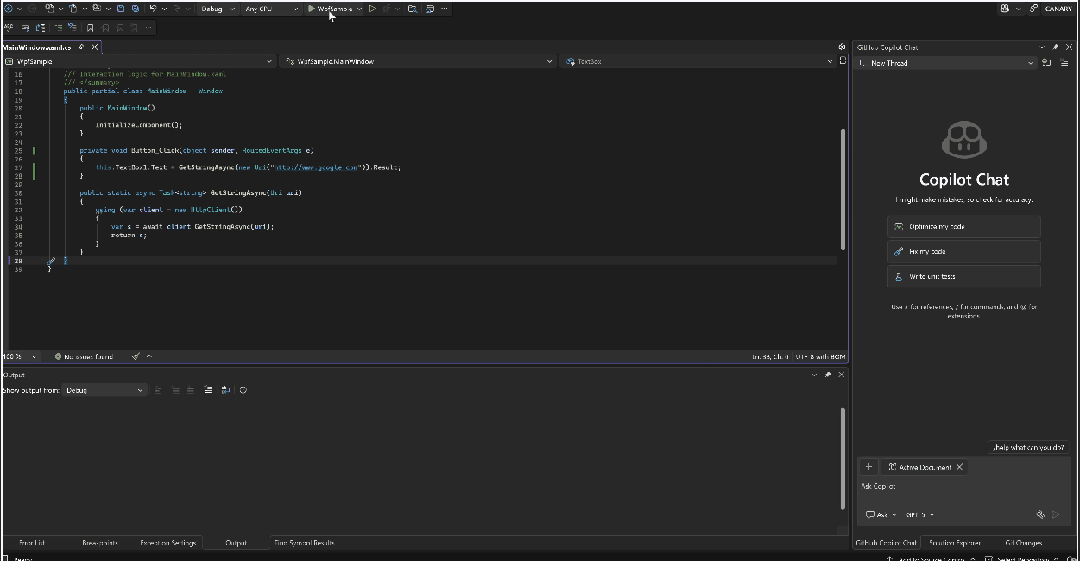Viewport: 1080px width, 561px height.
Task: Click the code cleanup broom icon
Action: 136,356
